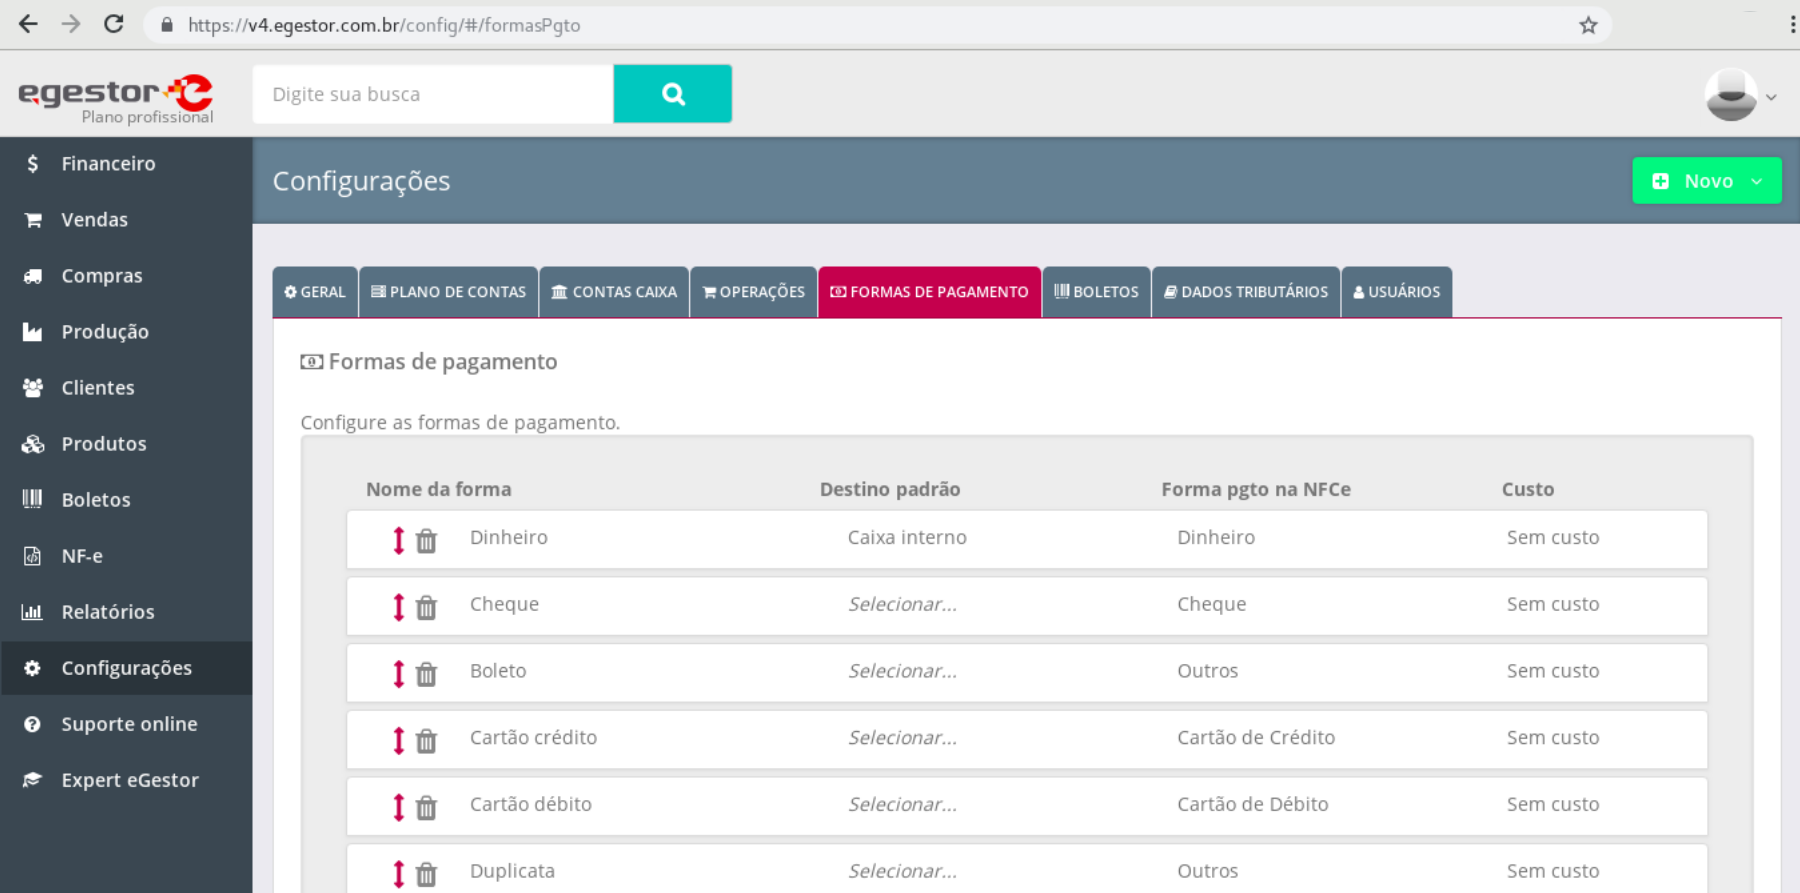Switch to the Usuários tab
Screen dimensions: 1800x893
pos(1397,292)
